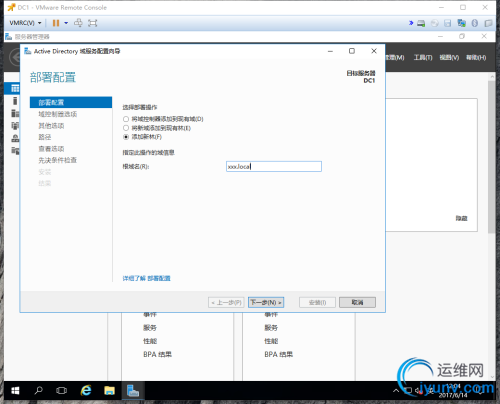Open the 详细了解 部署配置 link

(146, 278)
